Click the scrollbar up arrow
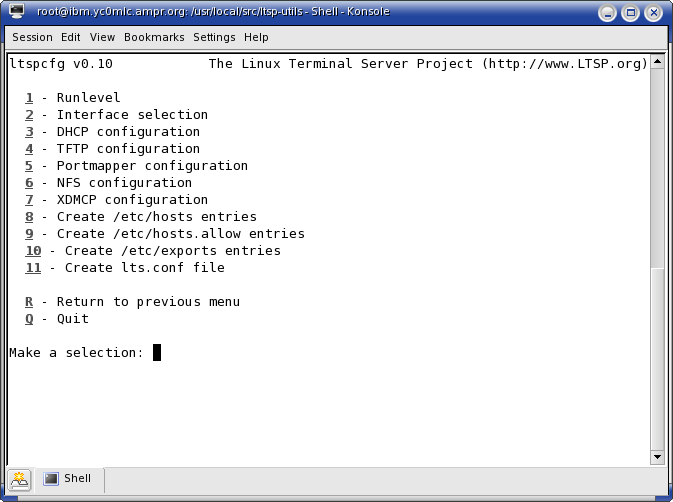Viewport: 673px width, 502px height. click(x=657, y=62)
